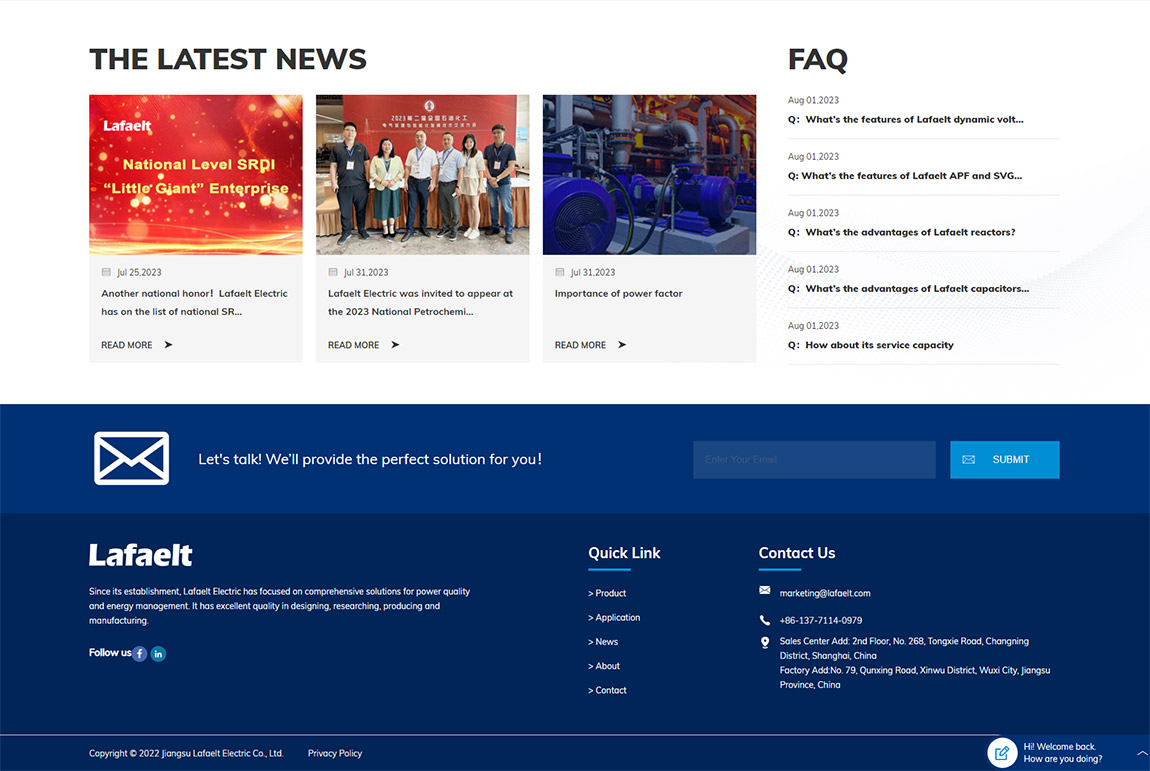Click arrow on power factor READ MORE

pyautogui.click(x=622, y=345)
